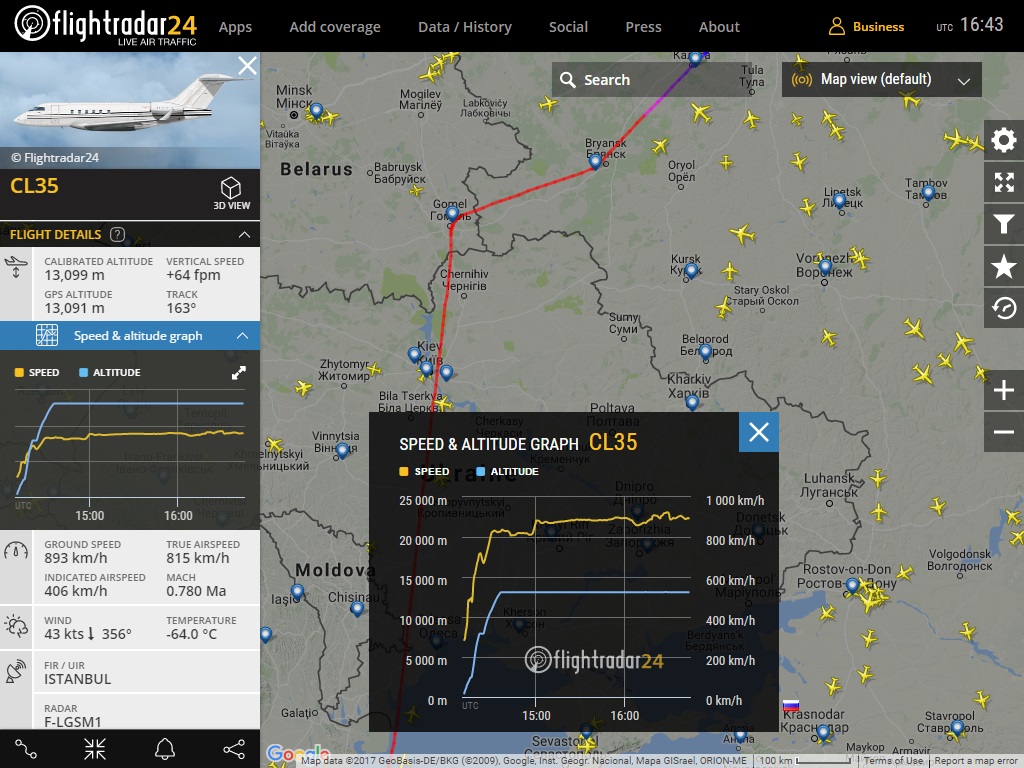Zoom in on the map
1024x768 pixels.
pyautogui.click(x=1004, y=390)
